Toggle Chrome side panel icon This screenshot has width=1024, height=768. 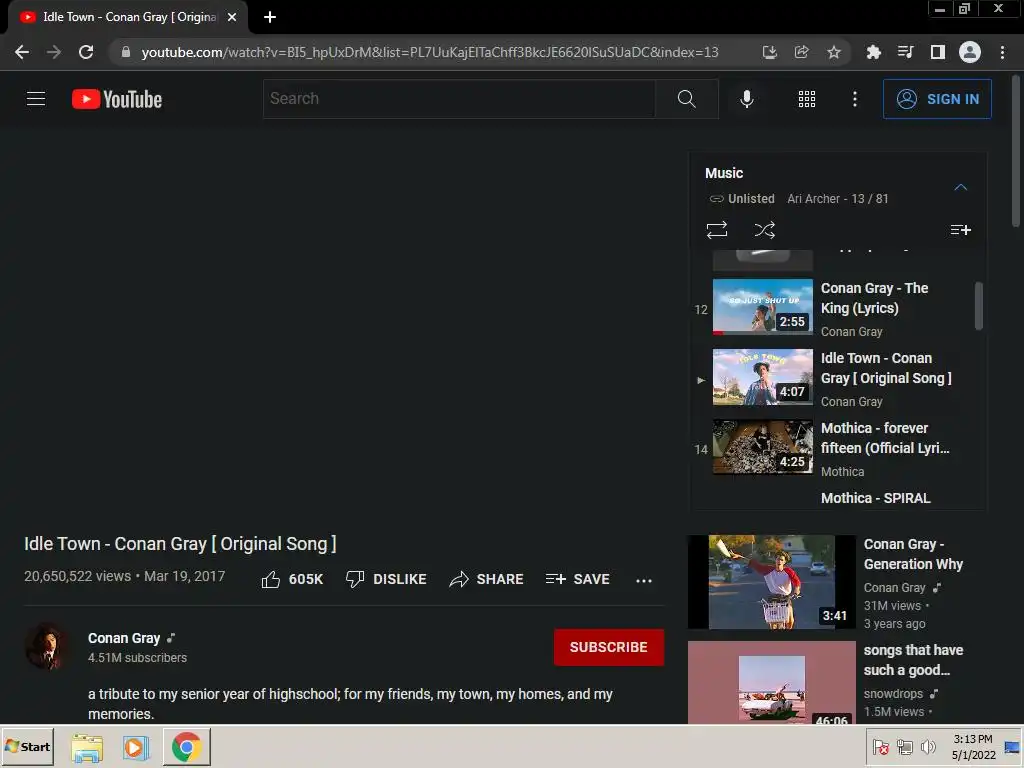point(937,52)
